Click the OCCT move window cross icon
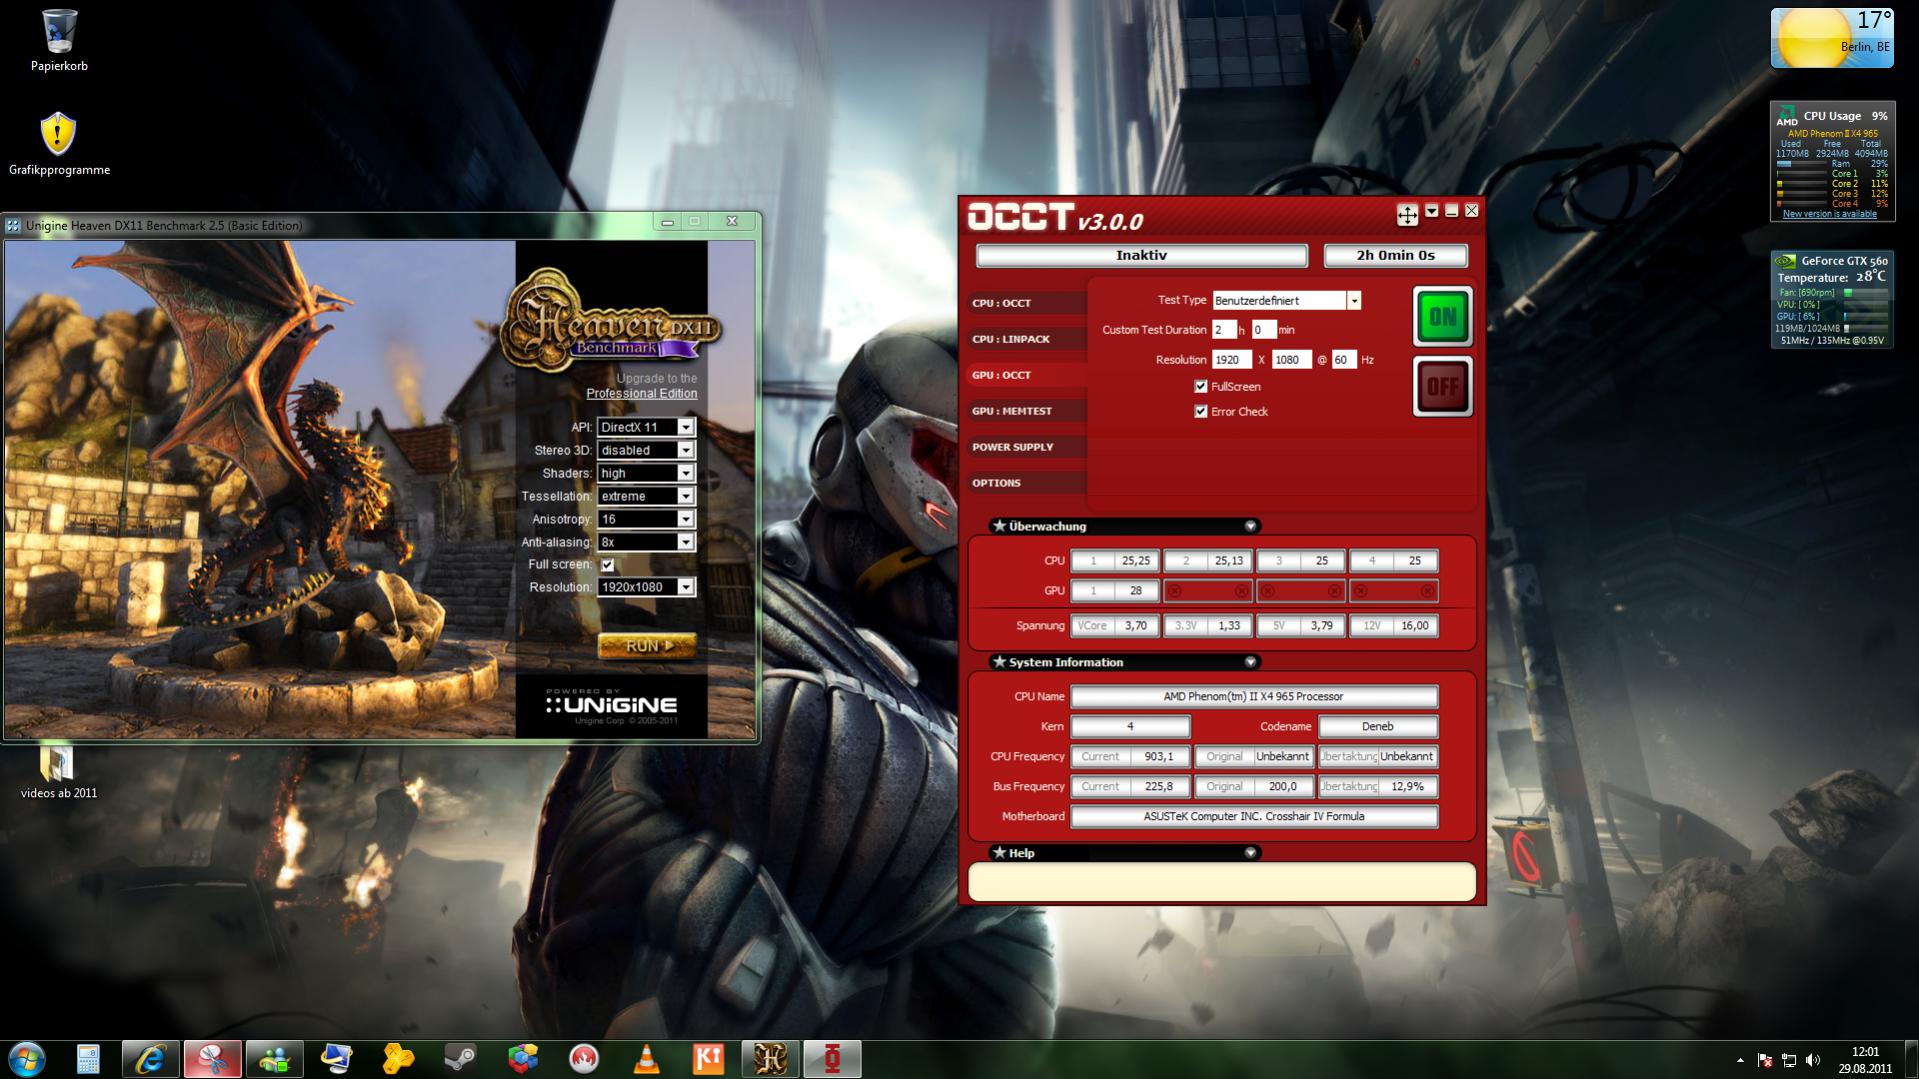The width and height of the screenshot is (1919, 1079). 1407,214
